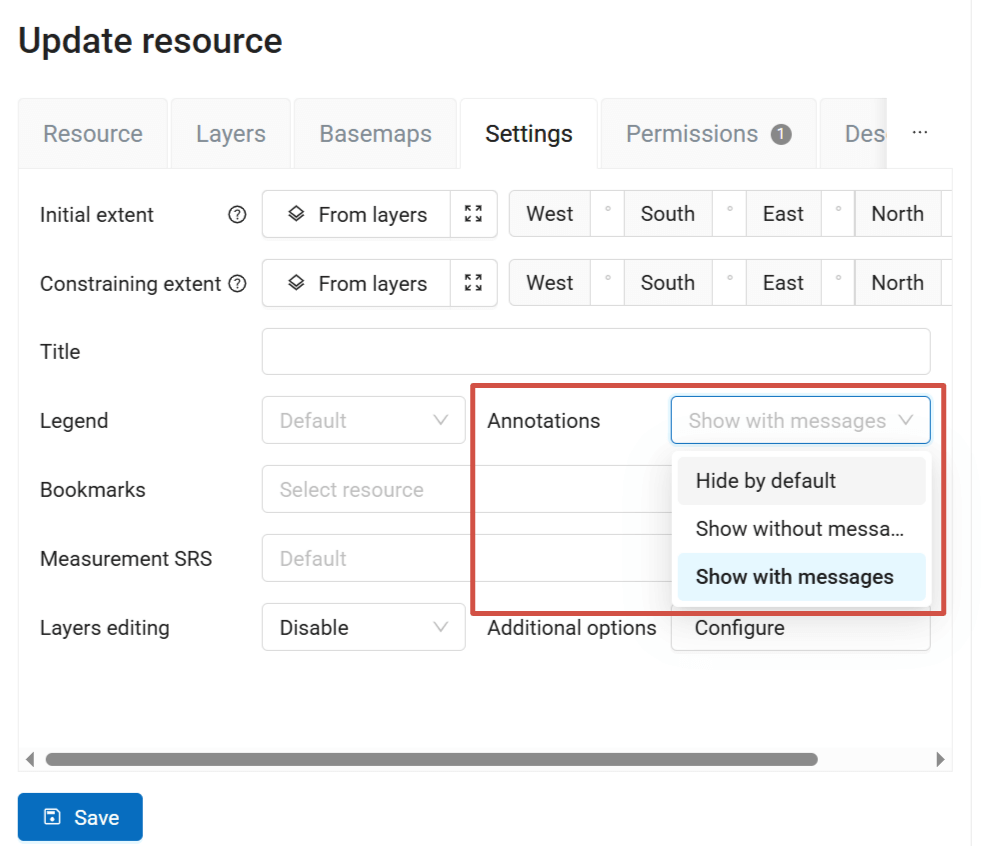Open the tabs overflow ellipsis menu

[x=920, y=133]
